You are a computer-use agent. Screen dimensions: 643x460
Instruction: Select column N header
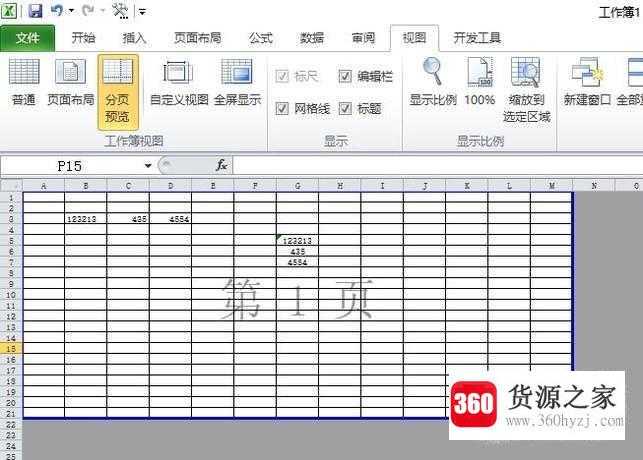click(x=594, y=186)
